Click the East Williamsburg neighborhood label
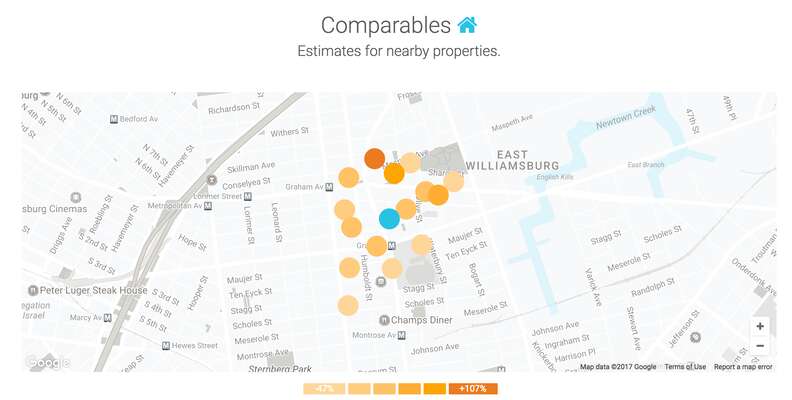Screen dimensions: 792x400 coord(512,160)
